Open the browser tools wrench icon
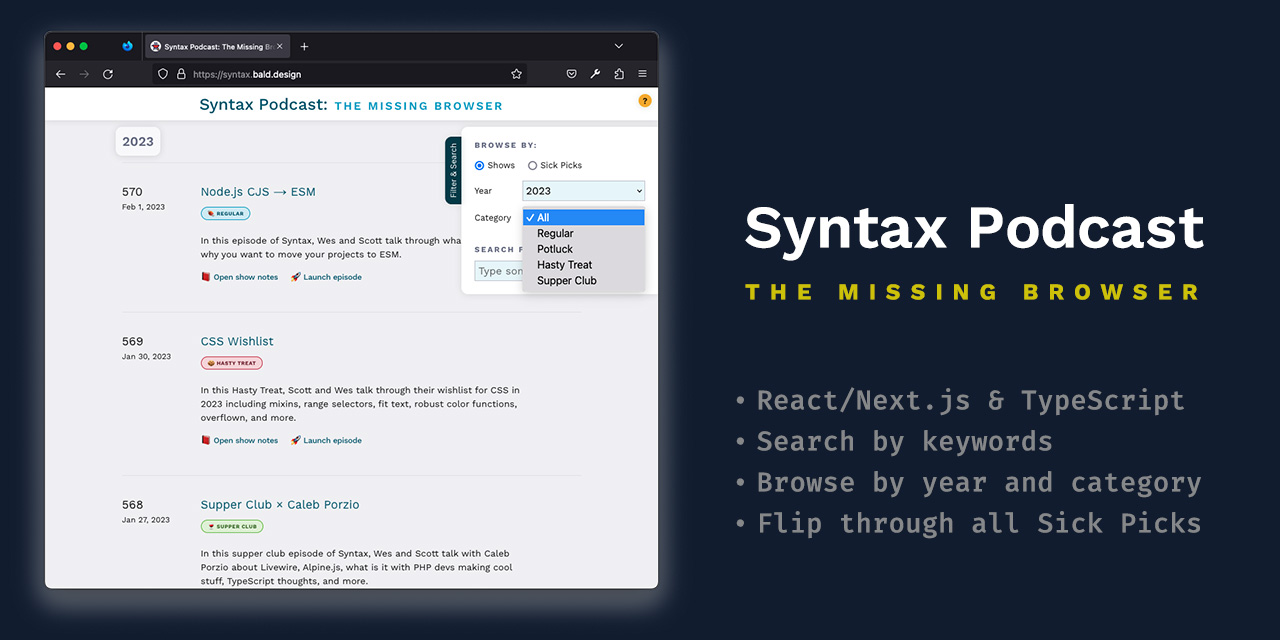Screen dimensions: 1280x640 click(x=595, y=73)
